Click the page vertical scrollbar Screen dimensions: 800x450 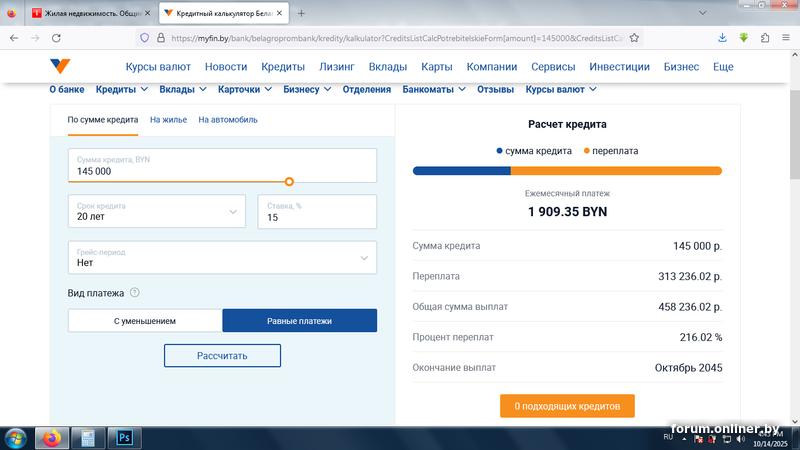[795, 134]
